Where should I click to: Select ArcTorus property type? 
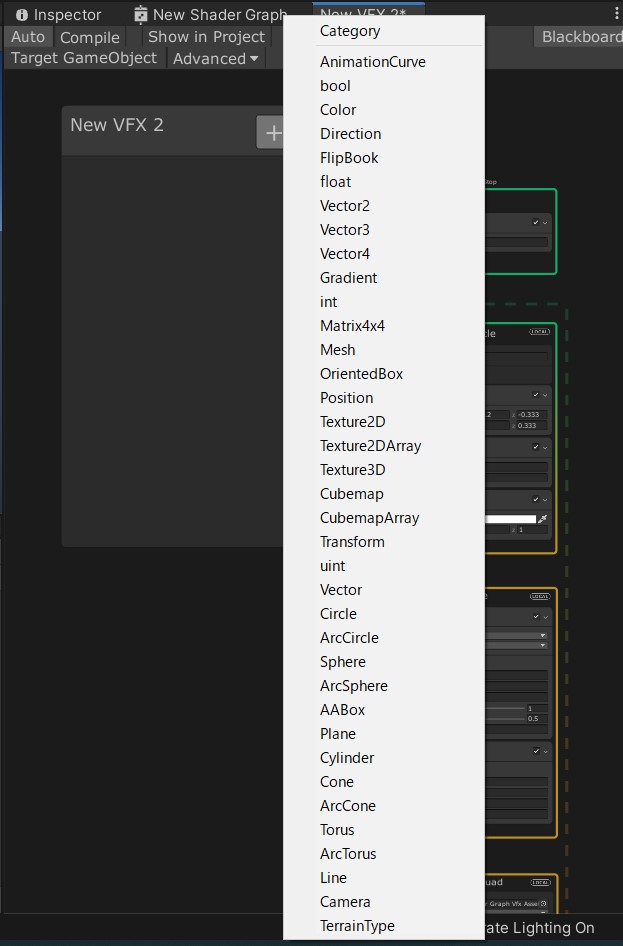(384, 854)
